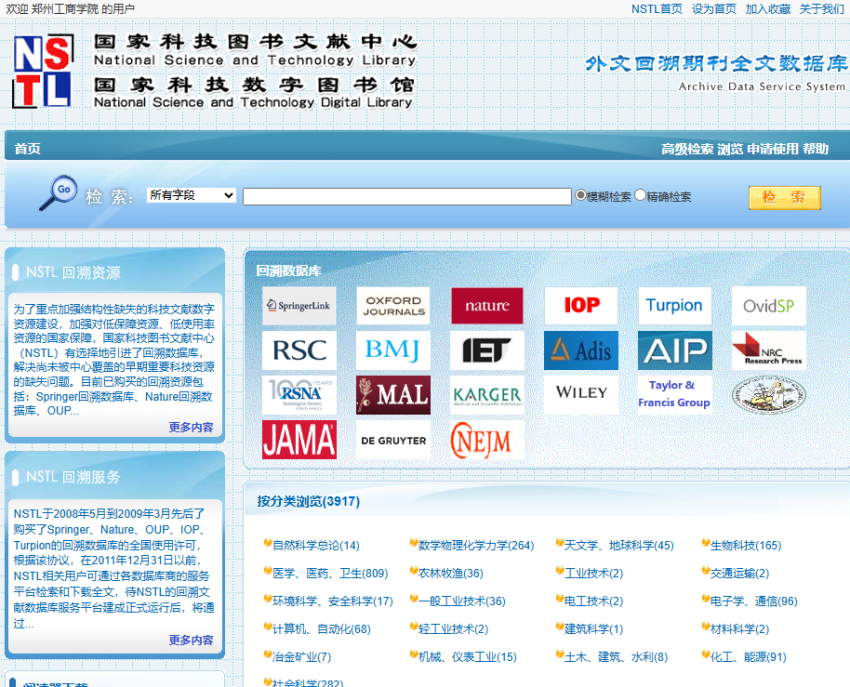Open the NRC Research Press logo

coord(769,351)
